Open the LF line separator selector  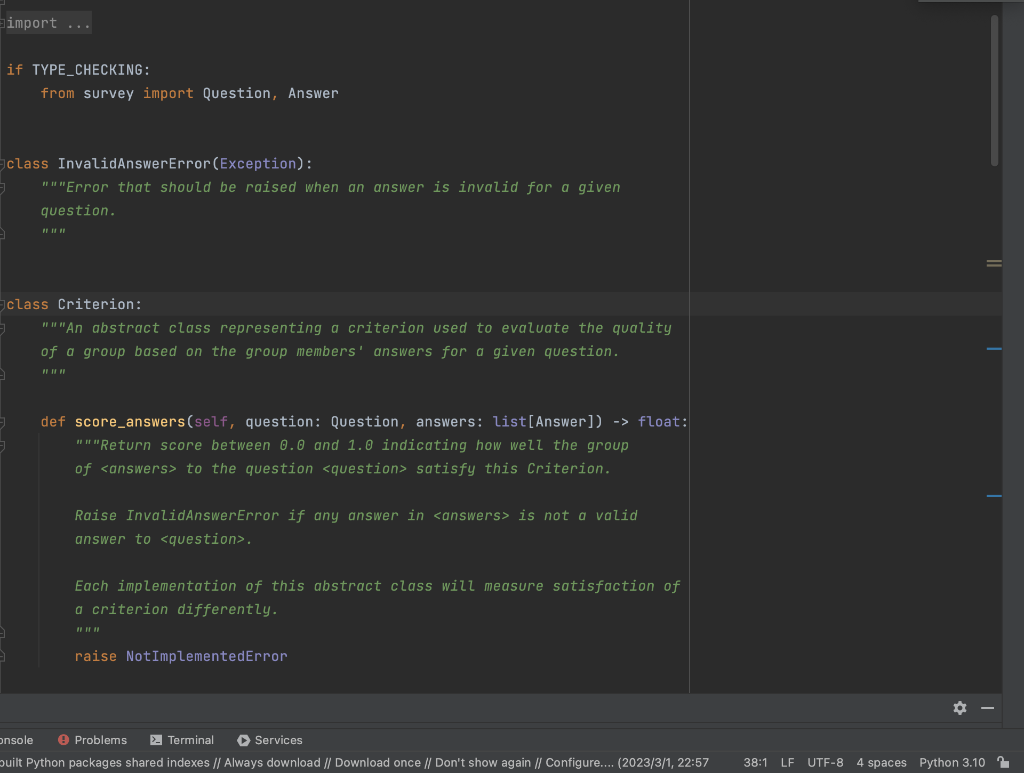click(787, 762)
